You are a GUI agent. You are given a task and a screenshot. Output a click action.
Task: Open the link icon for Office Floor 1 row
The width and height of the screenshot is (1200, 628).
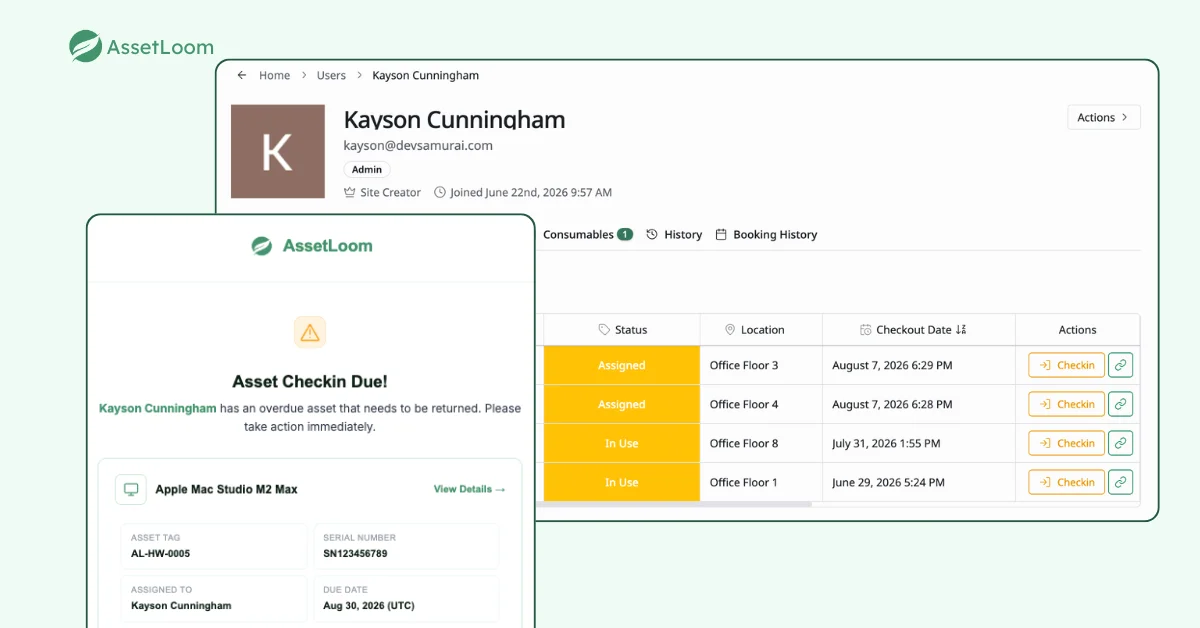(x=1121, y=482)
